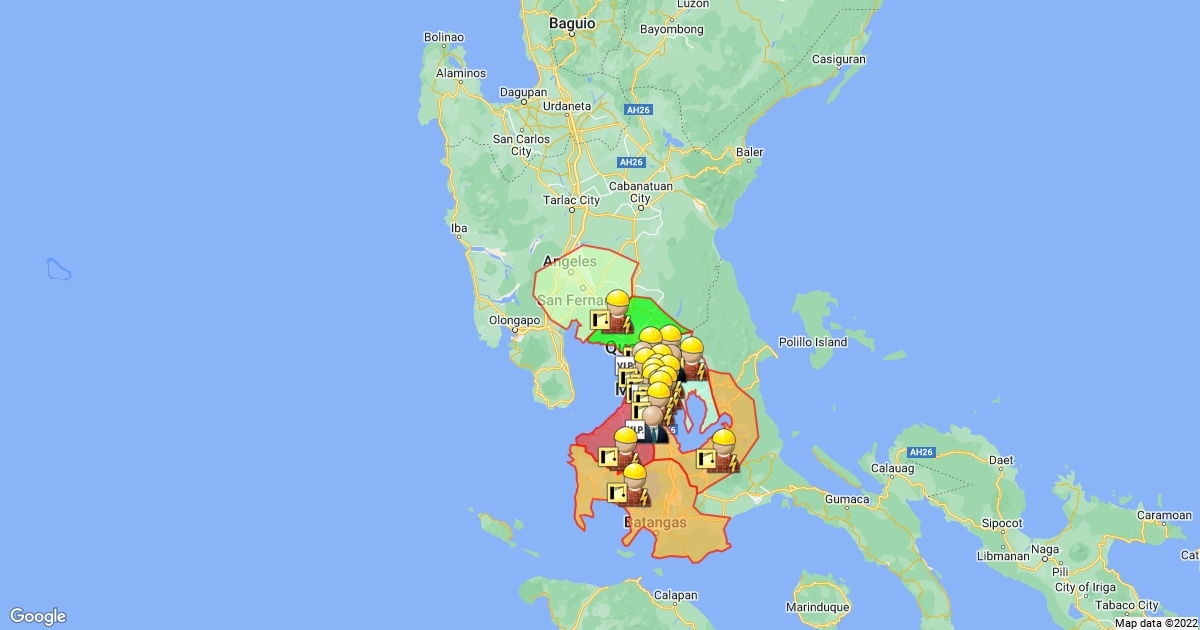1200x630 pixels.
Task: Click the Google logo
Action: pyautogui.click(x=38, y=616)
